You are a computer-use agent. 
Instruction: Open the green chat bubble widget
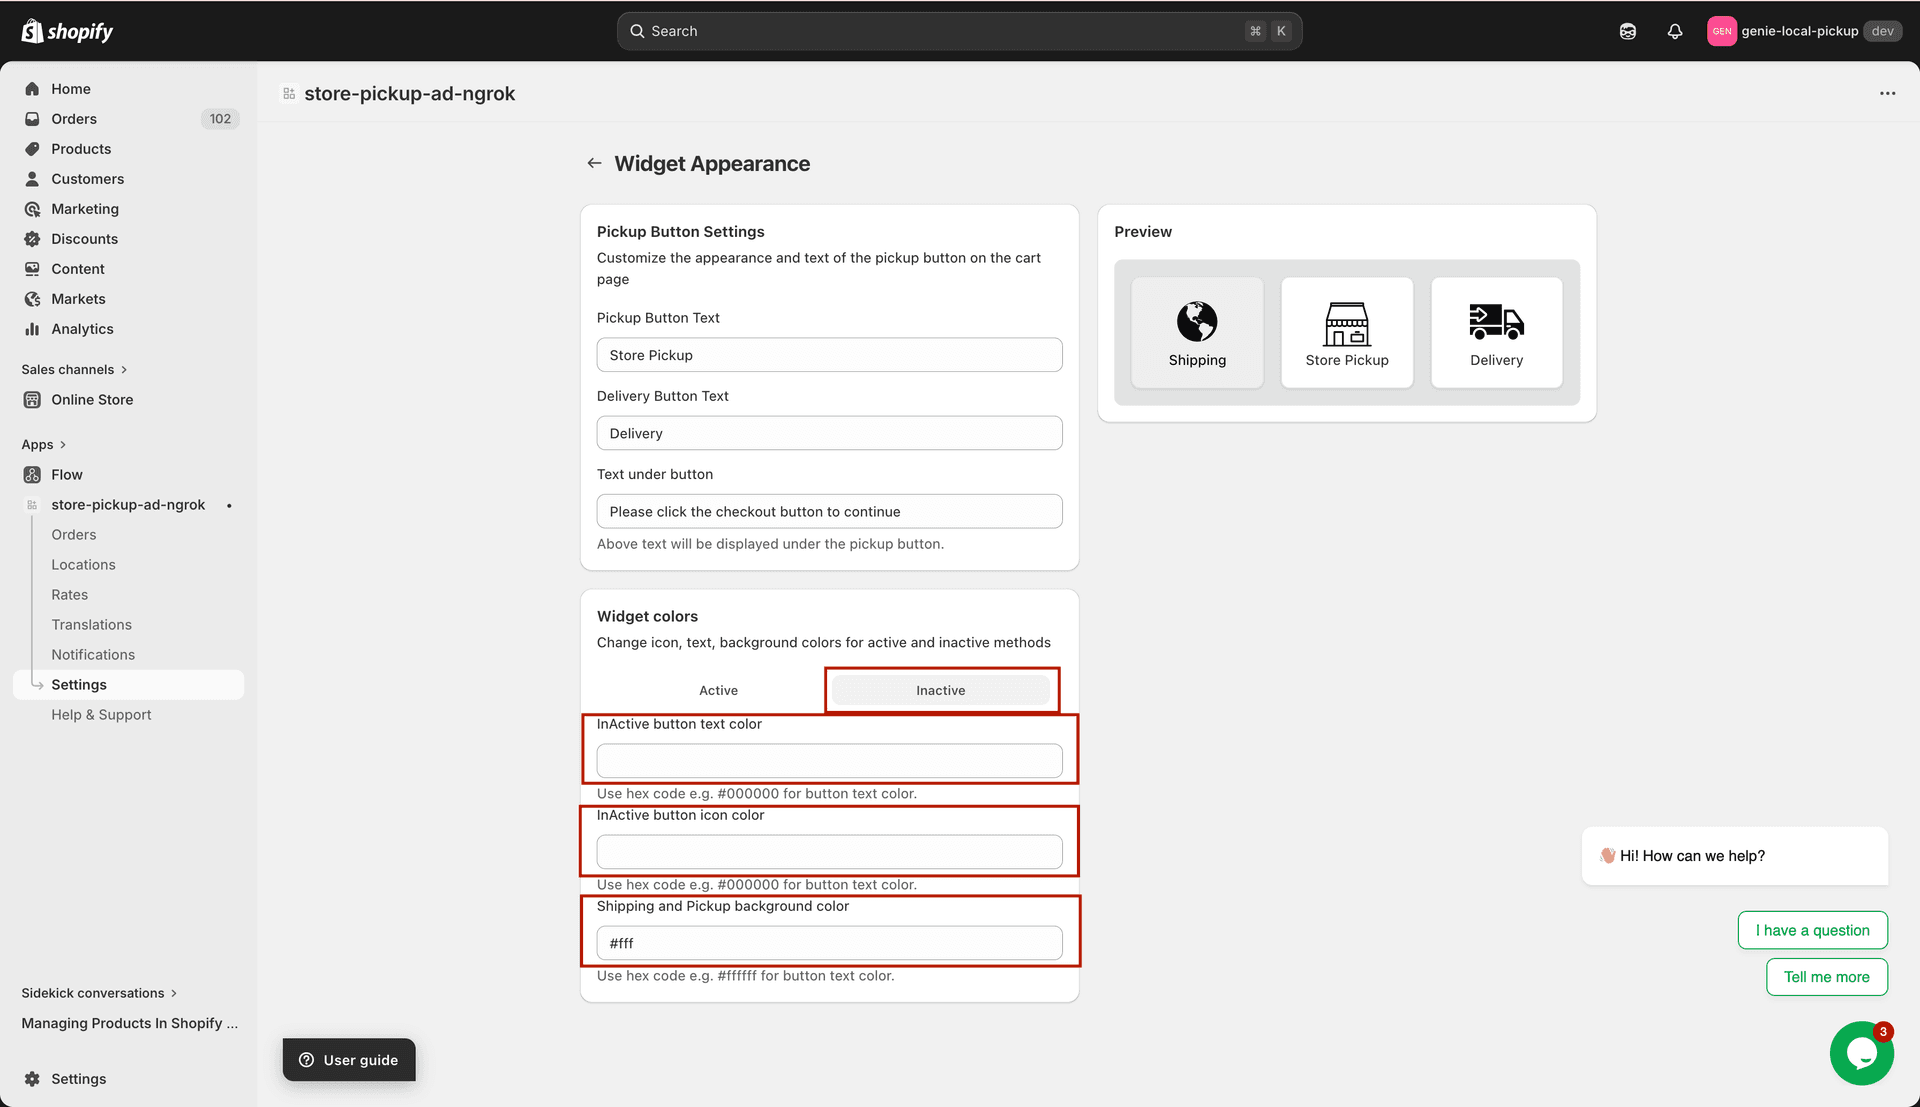point(1861,1053)
